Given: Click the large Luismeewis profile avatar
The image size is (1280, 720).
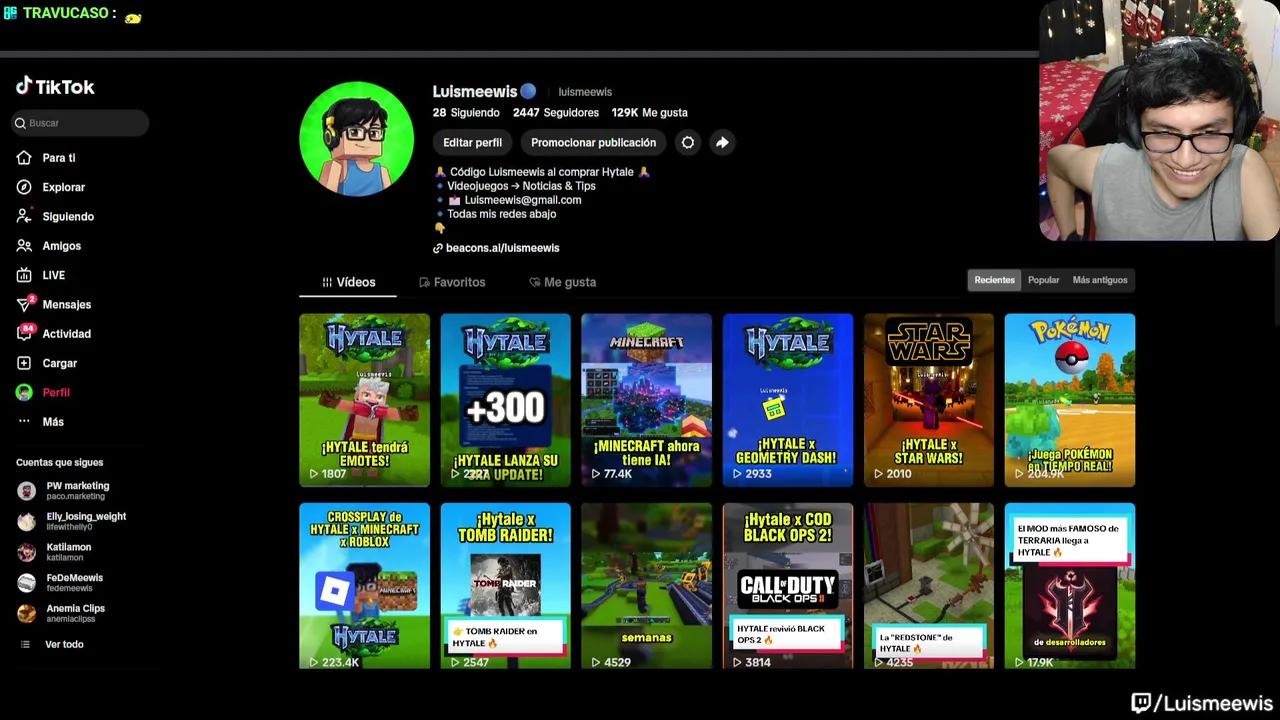Looking at the screenshot, I should (356, 139).
